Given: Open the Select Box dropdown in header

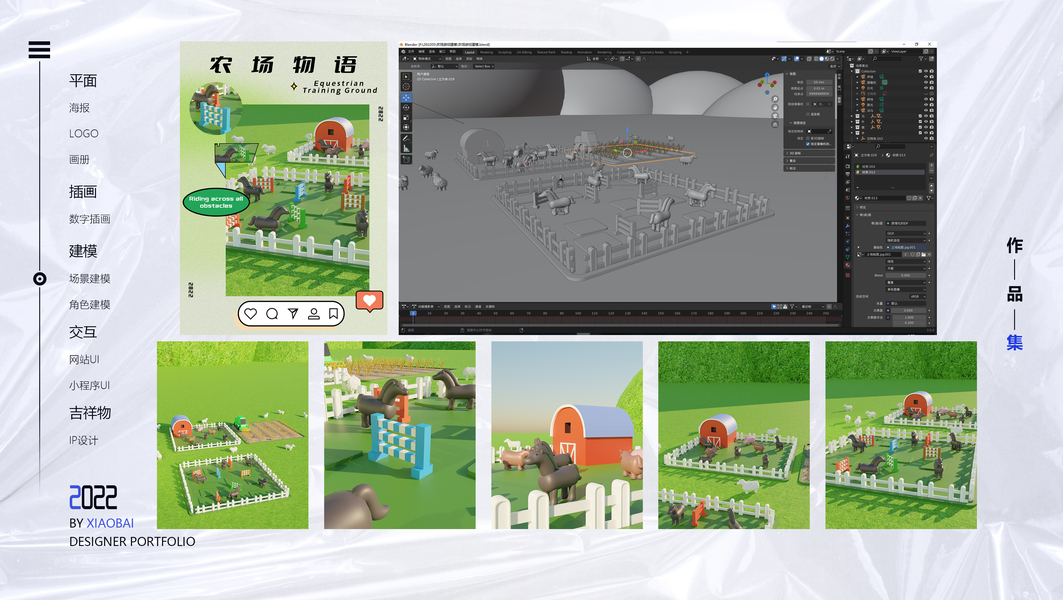Looking at the screenshot, I should (x=484, y=66).
